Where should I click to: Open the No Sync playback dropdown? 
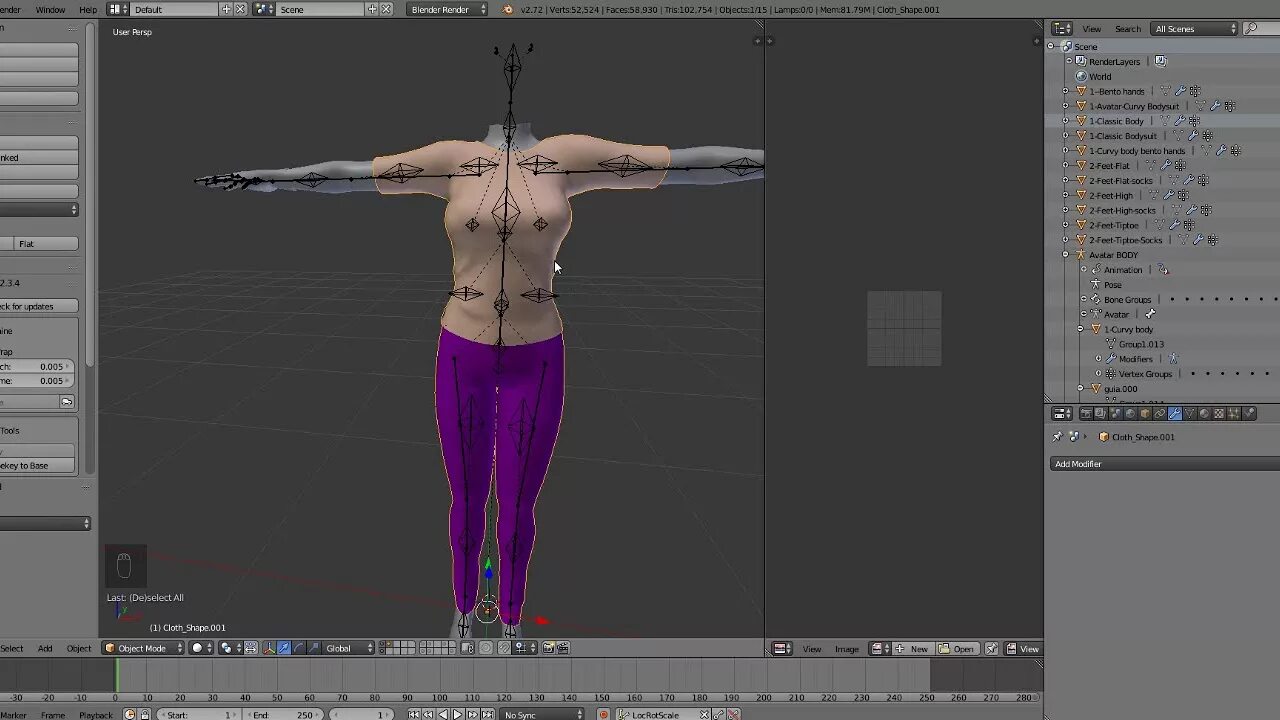click(x=543, y=715)
